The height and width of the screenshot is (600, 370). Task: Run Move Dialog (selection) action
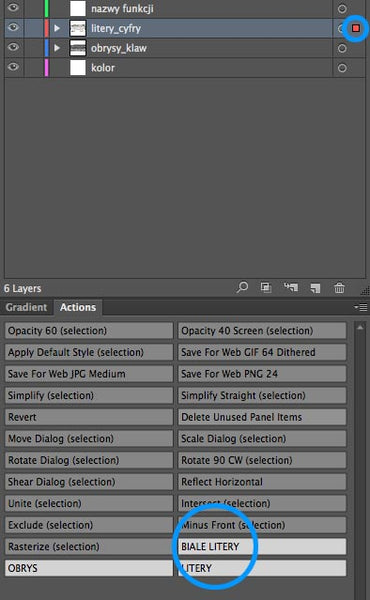tap(89, 439)
